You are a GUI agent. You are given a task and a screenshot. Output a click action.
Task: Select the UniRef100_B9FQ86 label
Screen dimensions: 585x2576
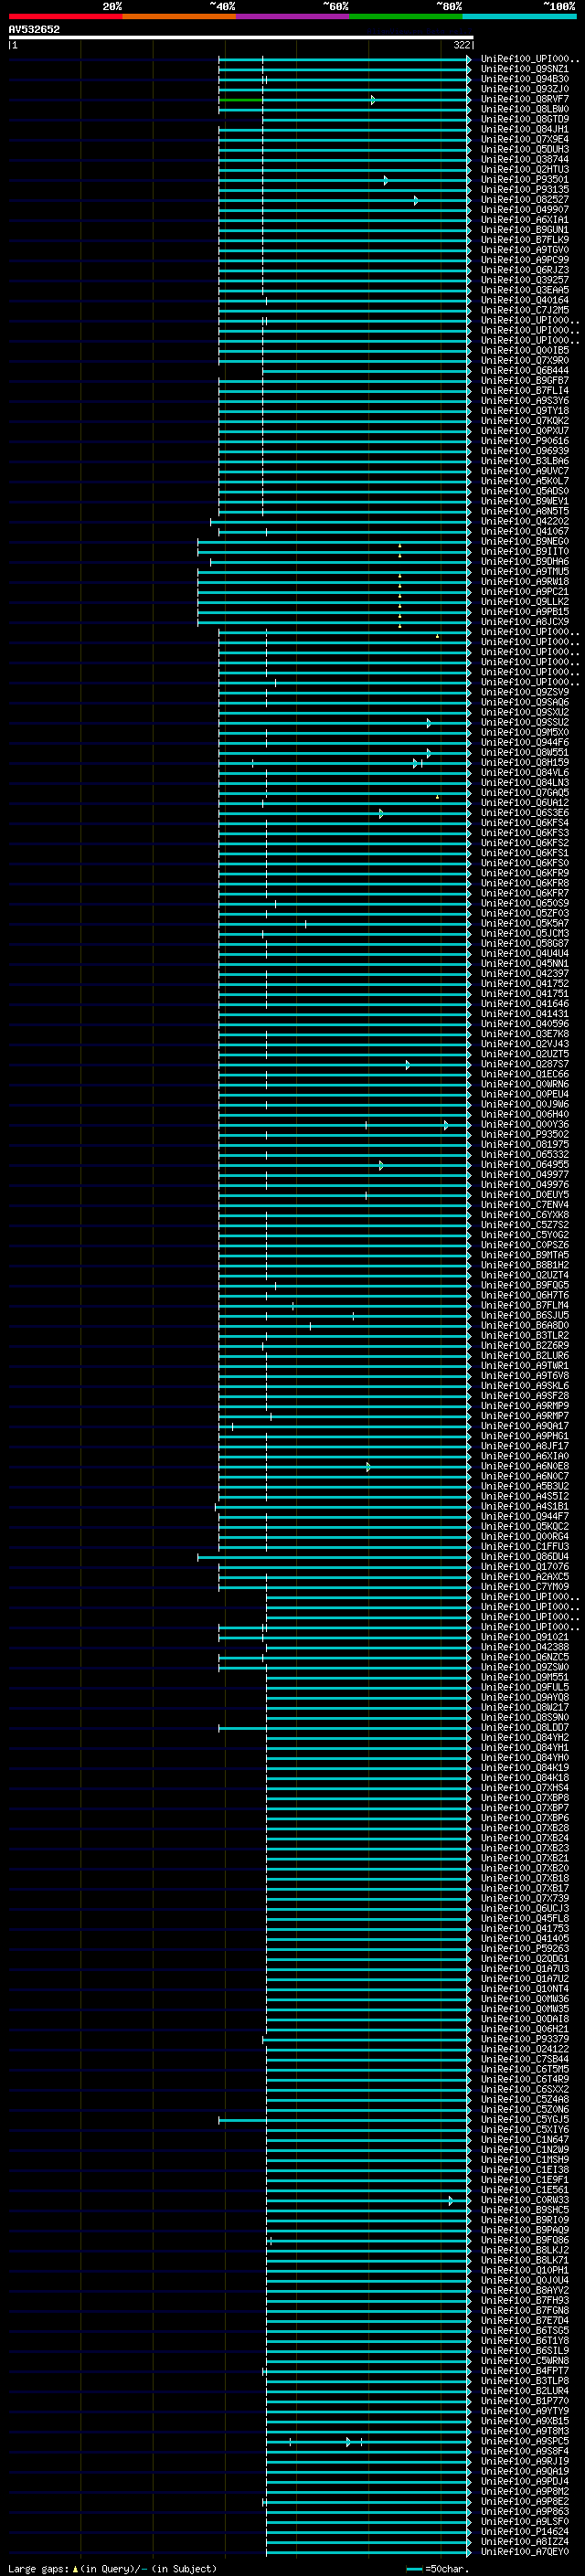point(524,2240)
